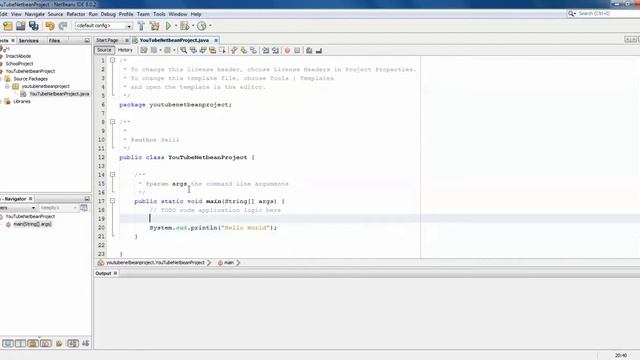Click the Undo toolbar icon
Screen dimensions: 640x360
tap(50, 26)
